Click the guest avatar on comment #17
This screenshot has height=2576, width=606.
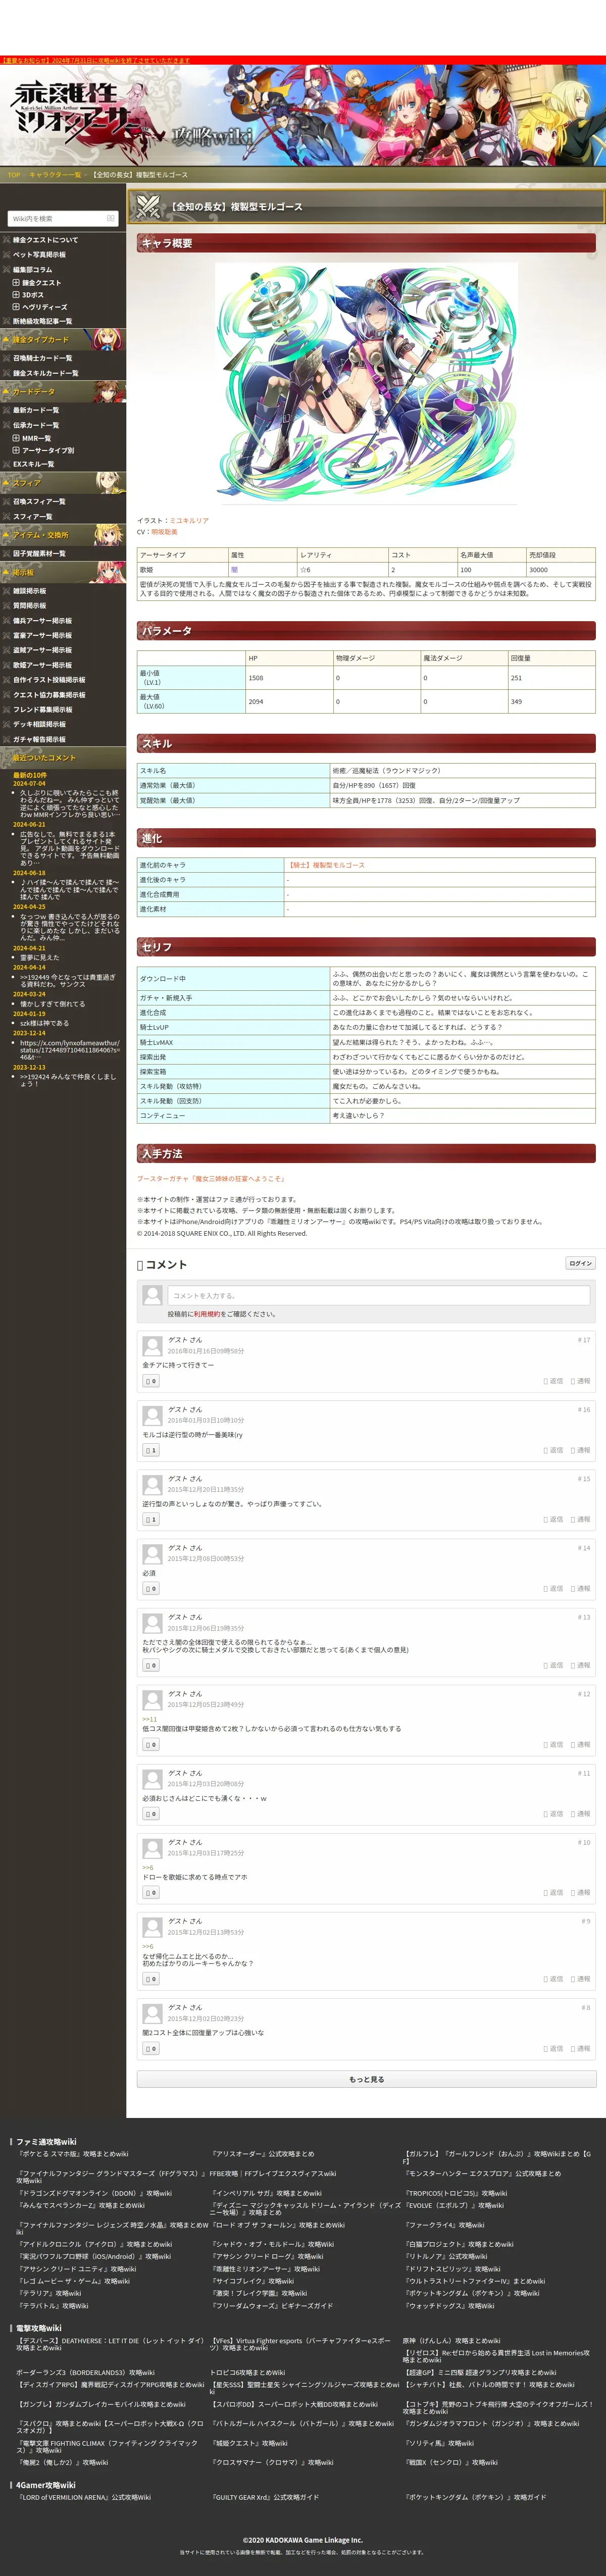[x=152, y=1345]
